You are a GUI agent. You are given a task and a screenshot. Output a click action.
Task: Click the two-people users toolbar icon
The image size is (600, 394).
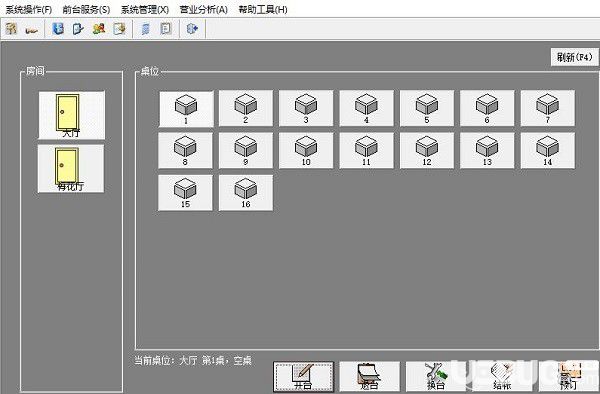(x=99, y=29)
